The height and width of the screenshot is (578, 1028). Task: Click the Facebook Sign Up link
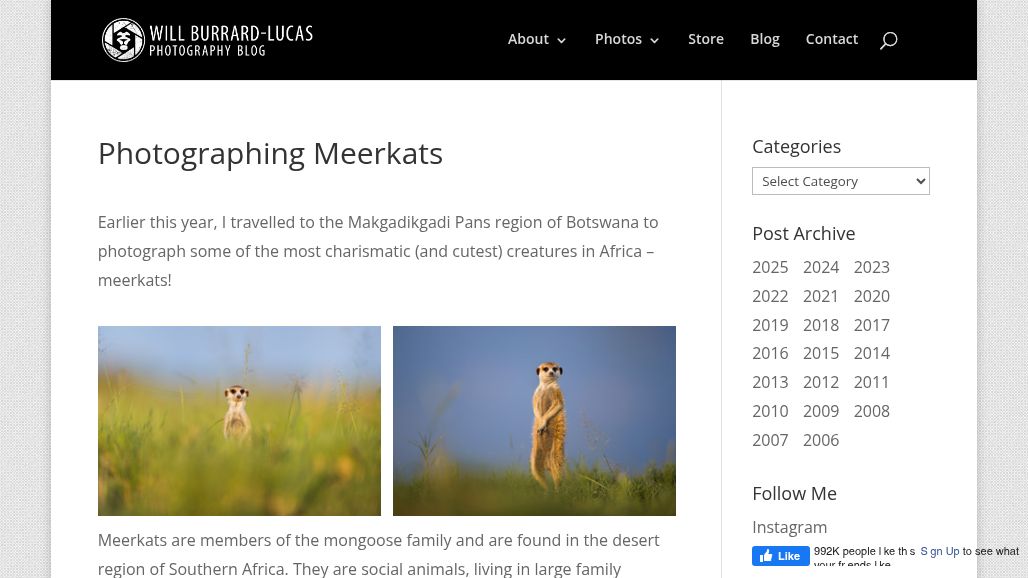939,551
